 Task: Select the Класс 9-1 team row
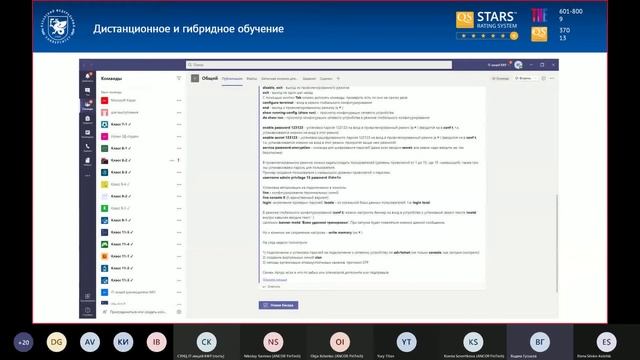tap(141, 220)
